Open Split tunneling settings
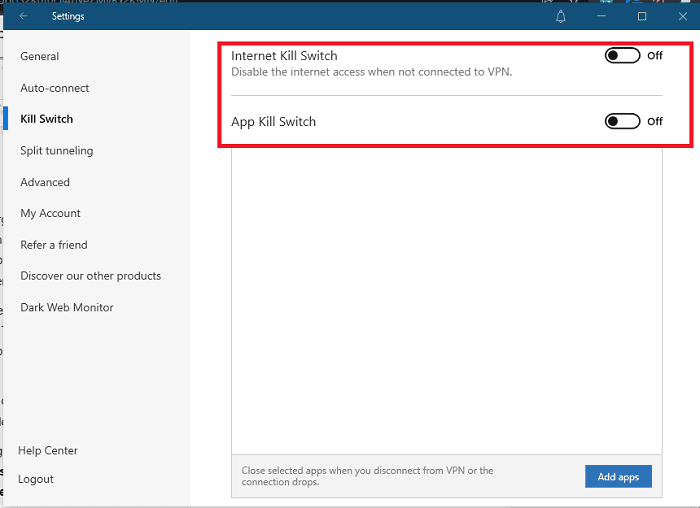Viewport: 700px width, 508px height. (x=57, y=151)
